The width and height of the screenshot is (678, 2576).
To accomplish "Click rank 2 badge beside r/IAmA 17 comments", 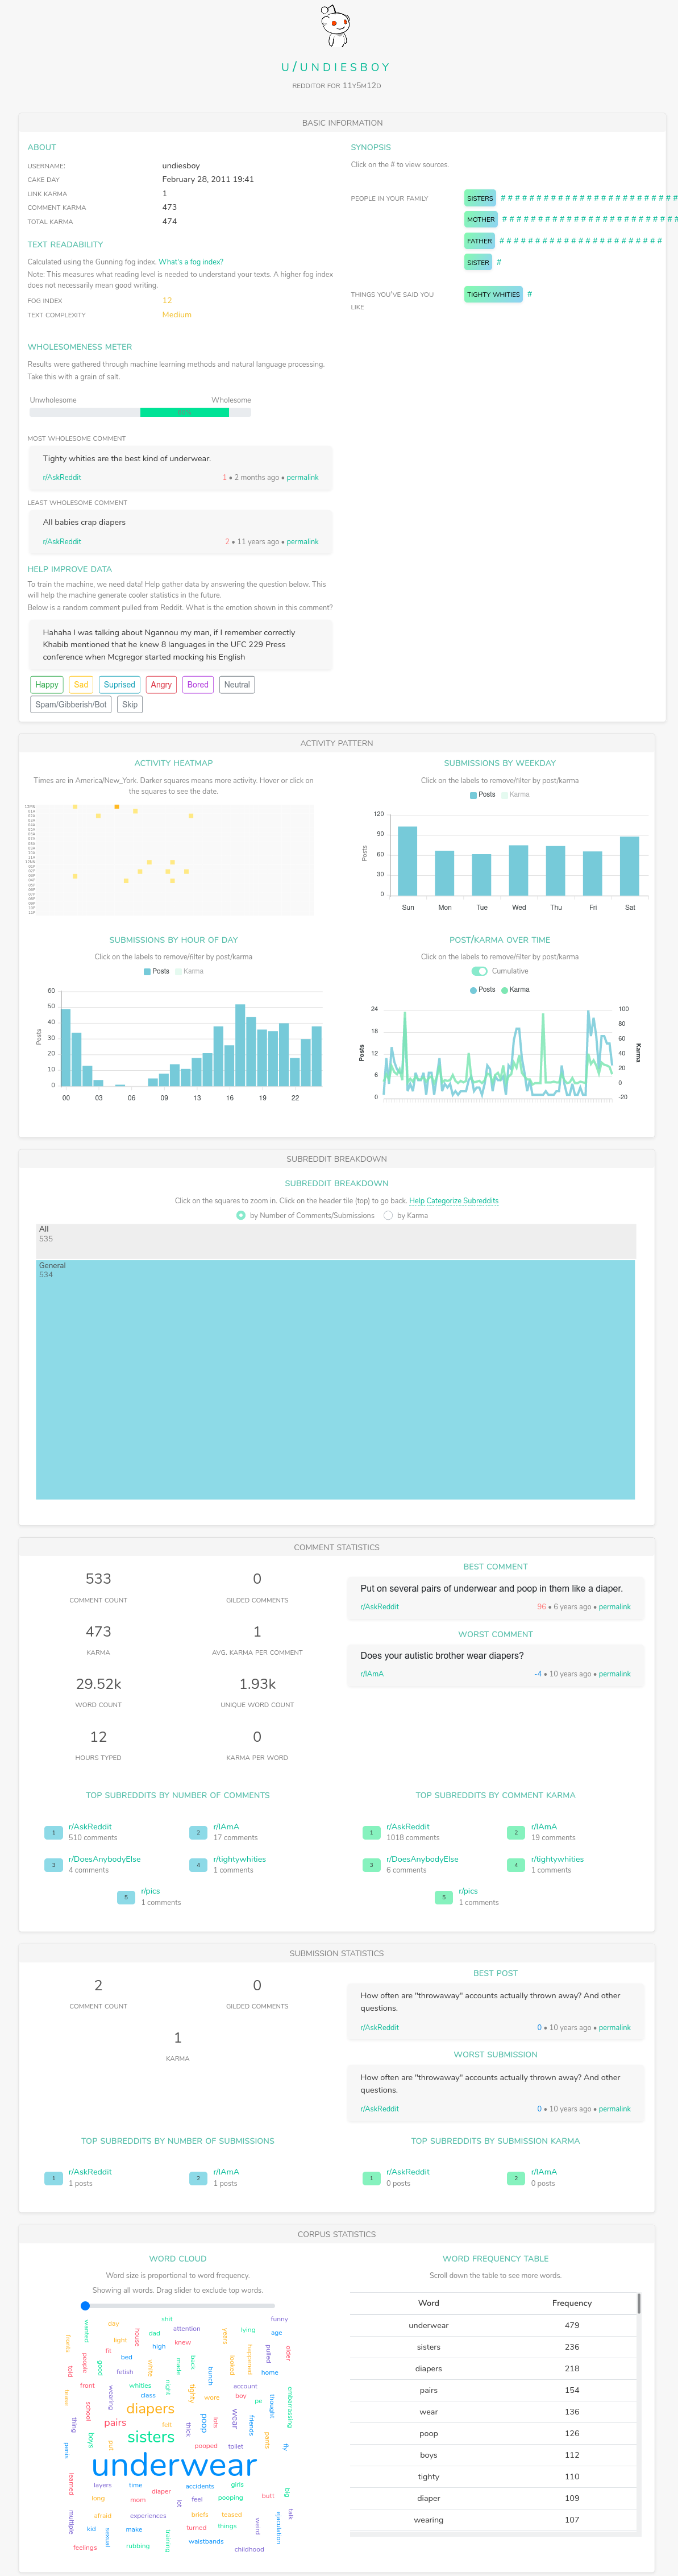I will coord(198,1832).
